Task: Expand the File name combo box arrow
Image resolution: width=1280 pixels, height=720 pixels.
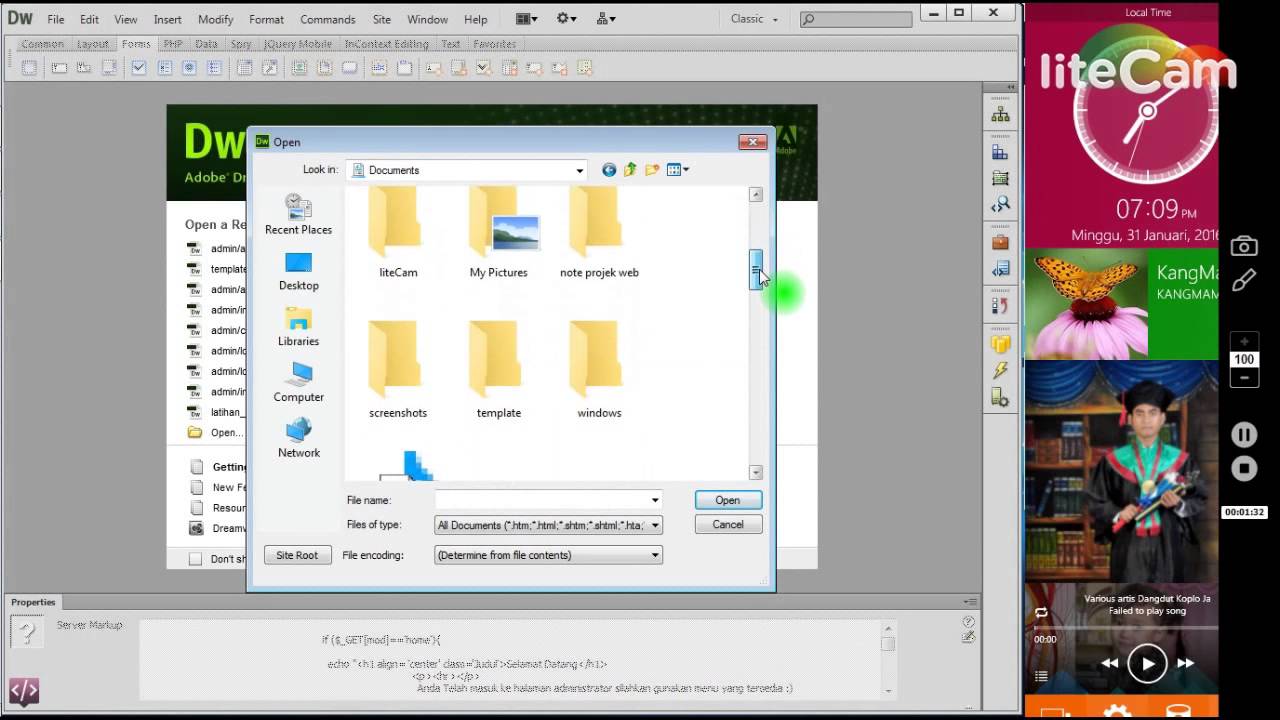Action: (x=655, y=500)
